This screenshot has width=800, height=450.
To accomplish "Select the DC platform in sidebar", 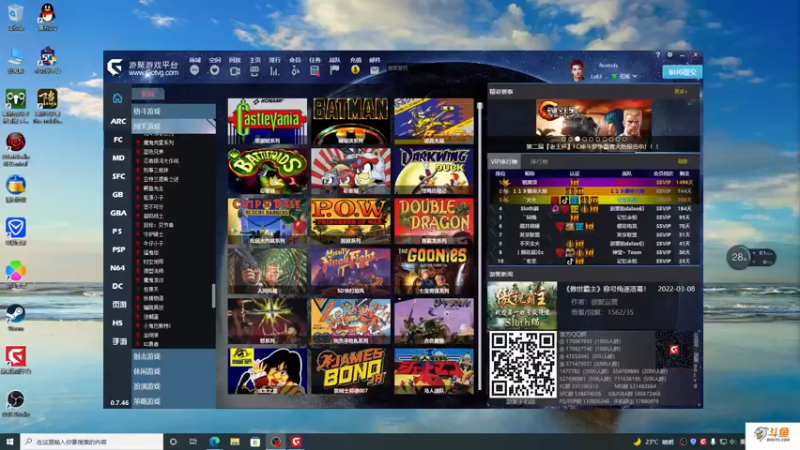I will point(118,286).
